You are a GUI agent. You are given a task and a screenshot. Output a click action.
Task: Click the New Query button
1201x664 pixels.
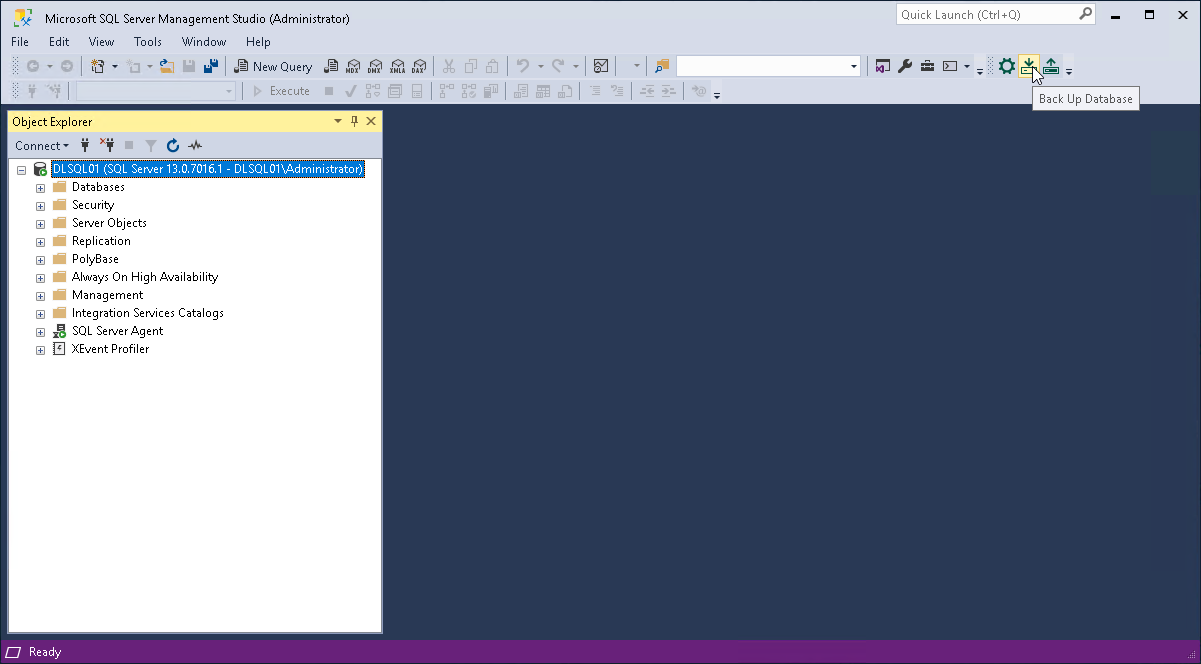pyautogui.click(x=273, y=66)
